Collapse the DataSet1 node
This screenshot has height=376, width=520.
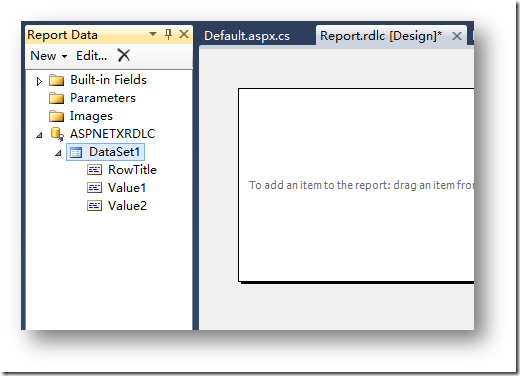pyautogui.click(x=58, y=153)
